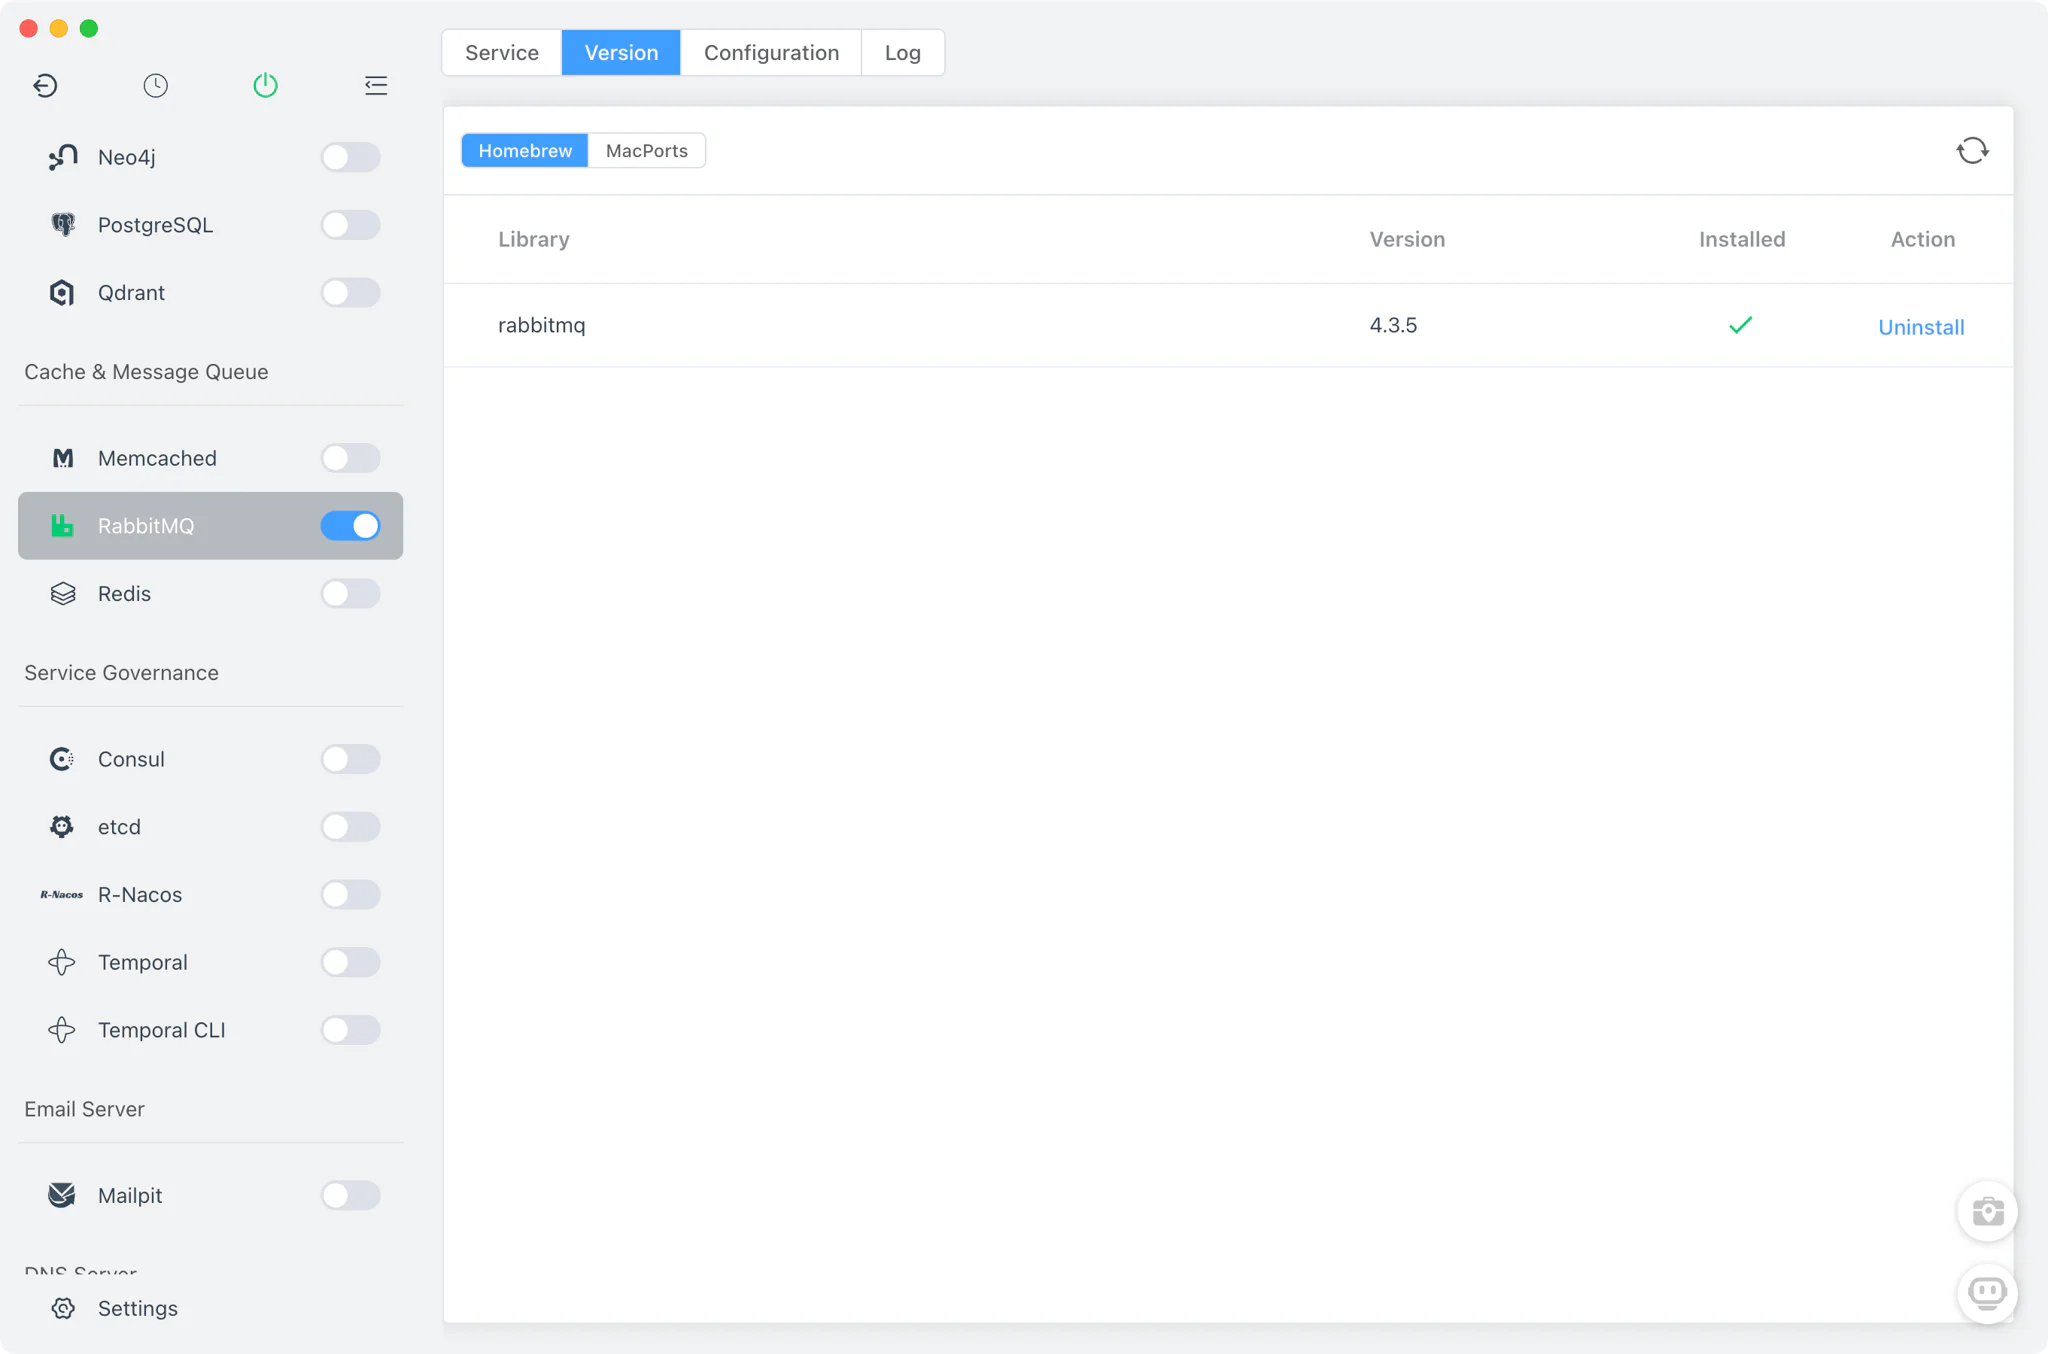Viewport: 2048px width, 1354px height.
Task: Disable the RabbitMQ switch
Action: coord(350,526)
